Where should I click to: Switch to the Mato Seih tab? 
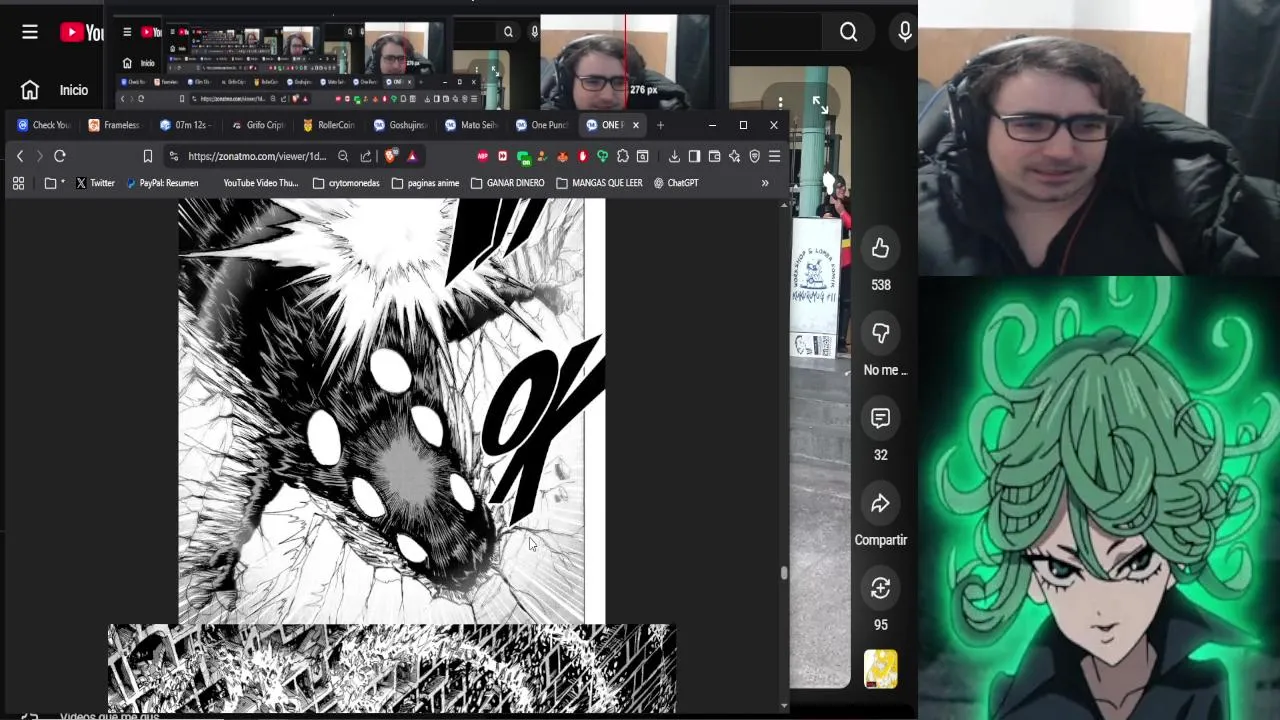click(471, 125)
